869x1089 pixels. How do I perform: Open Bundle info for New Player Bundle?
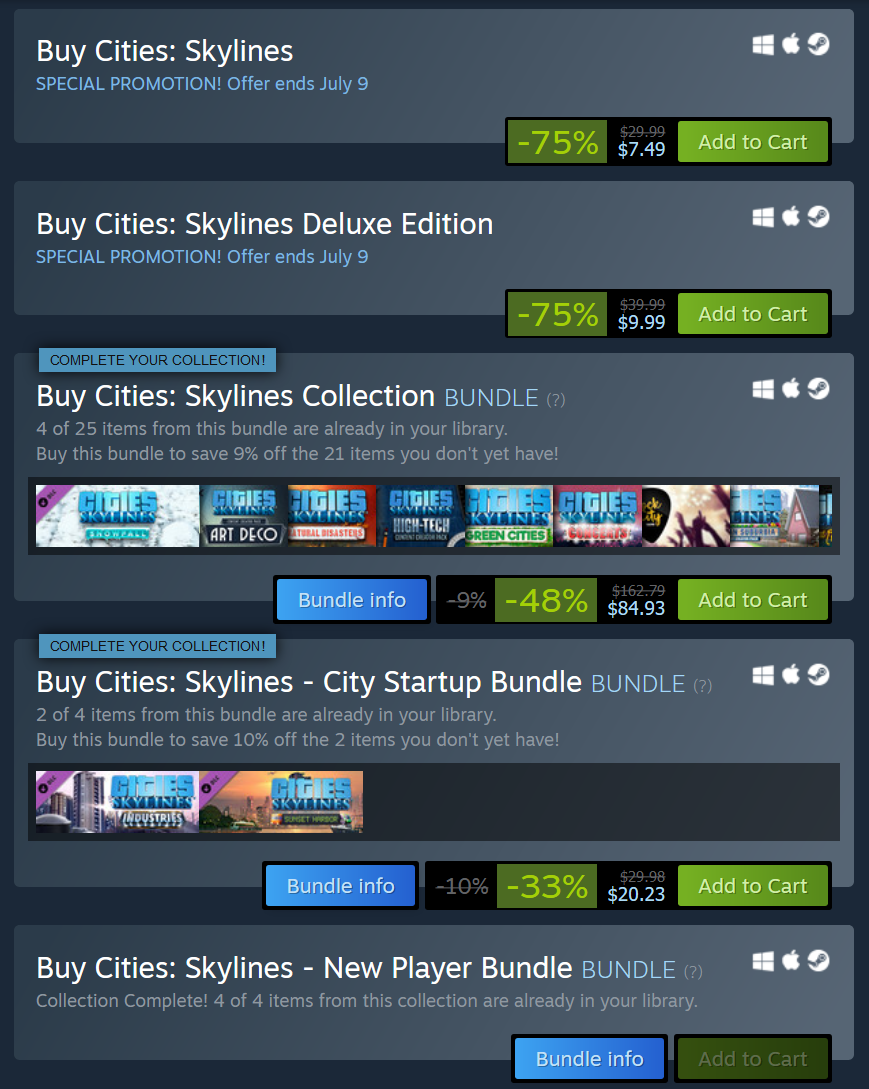tap(589, 1058)
